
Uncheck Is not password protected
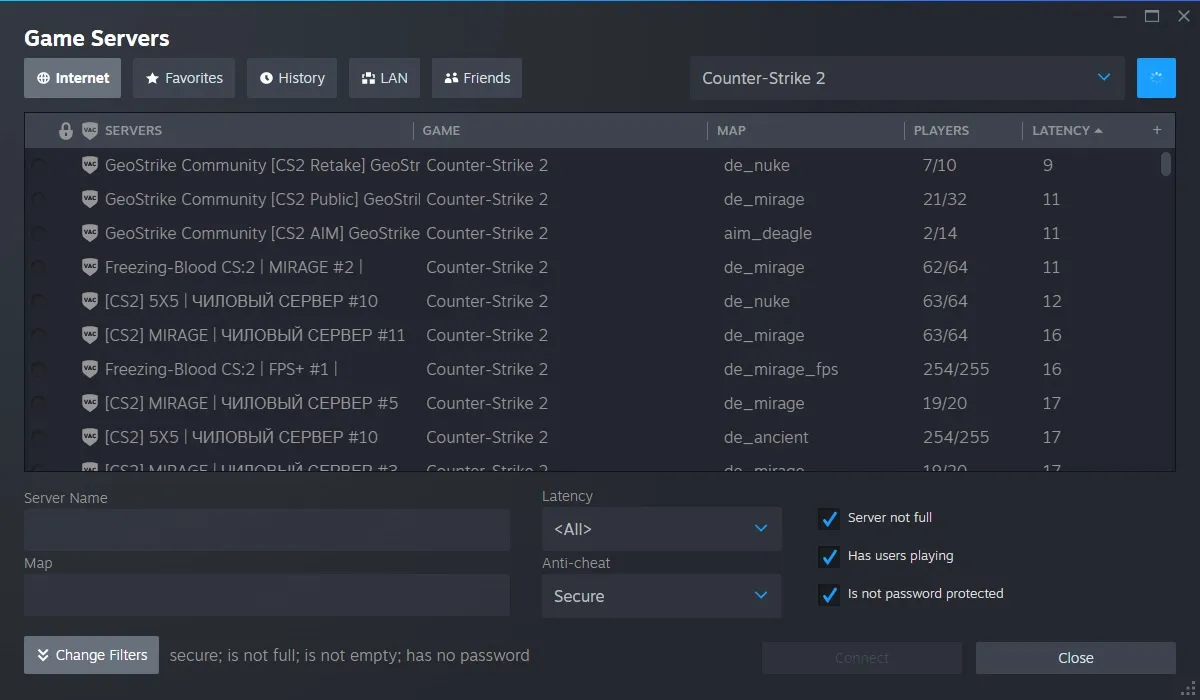tap(829, 594)
